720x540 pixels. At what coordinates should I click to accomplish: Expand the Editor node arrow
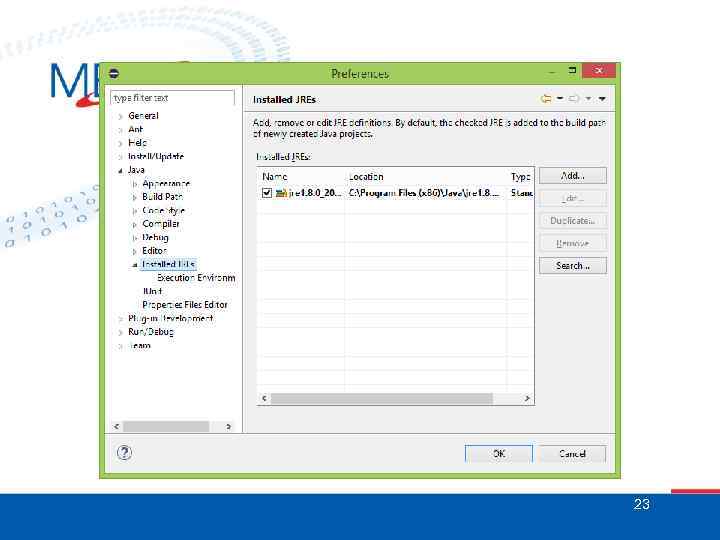[135, 252]
